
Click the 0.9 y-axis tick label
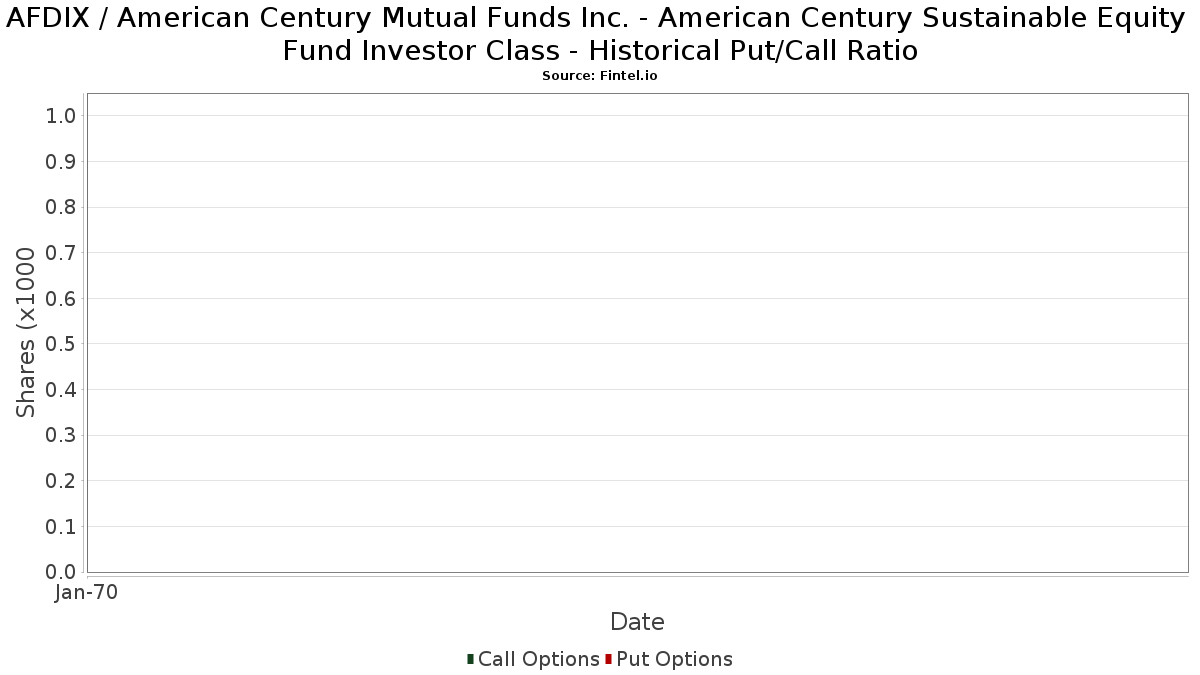click(x=61, y=162)
